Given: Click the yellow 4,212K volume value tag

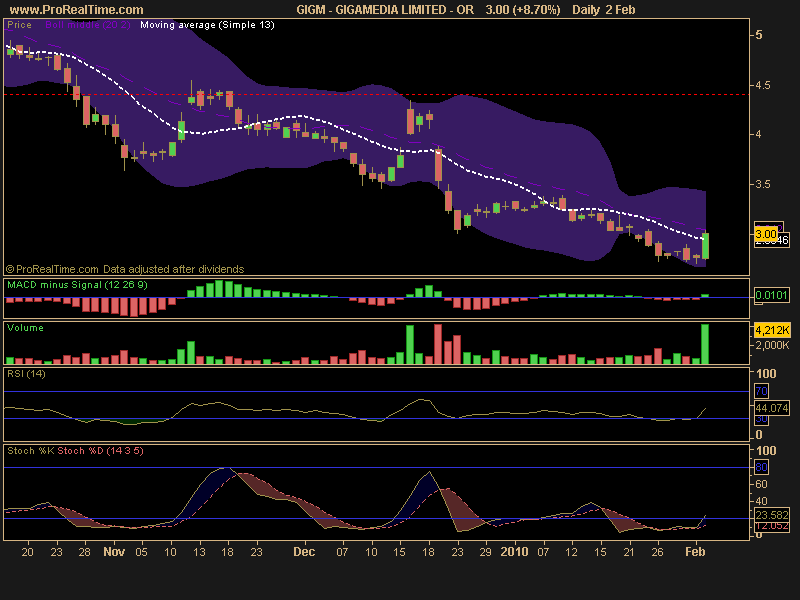Looking at the screenshot, I should (772, 330).
